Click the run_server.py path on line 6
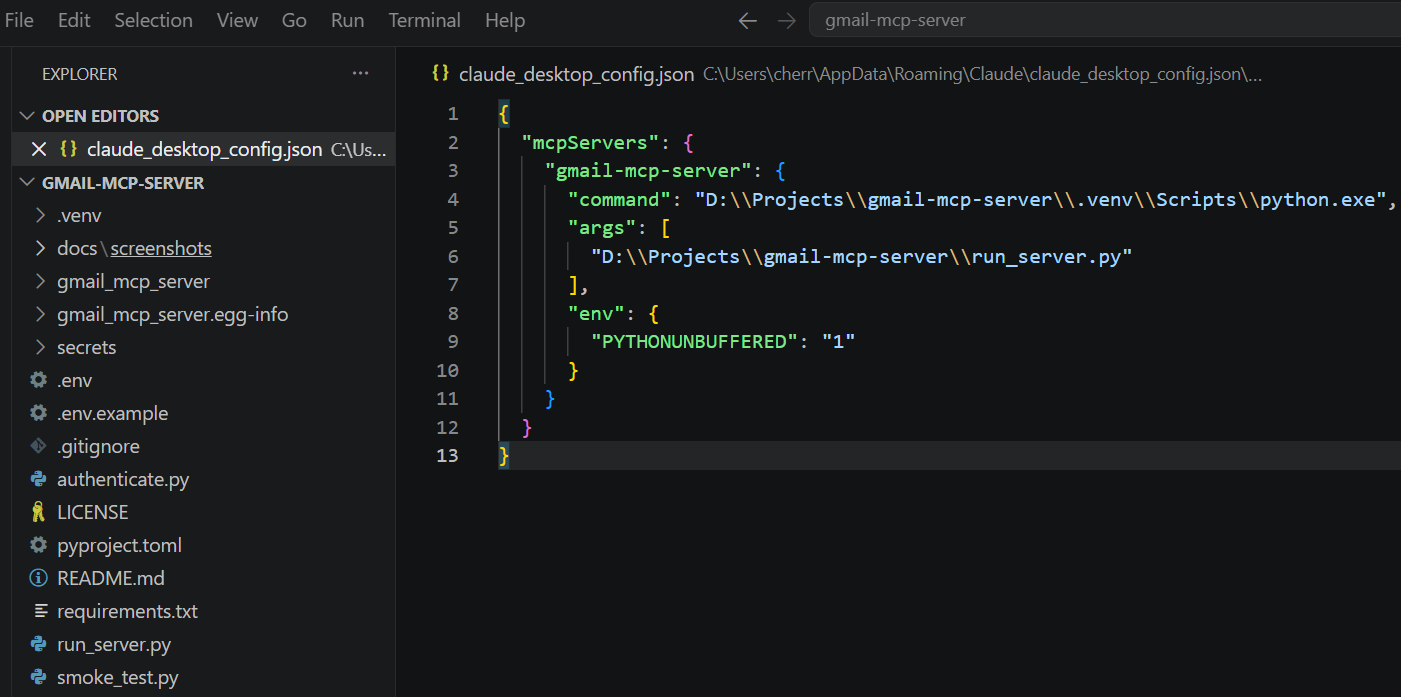 [861, 256]
